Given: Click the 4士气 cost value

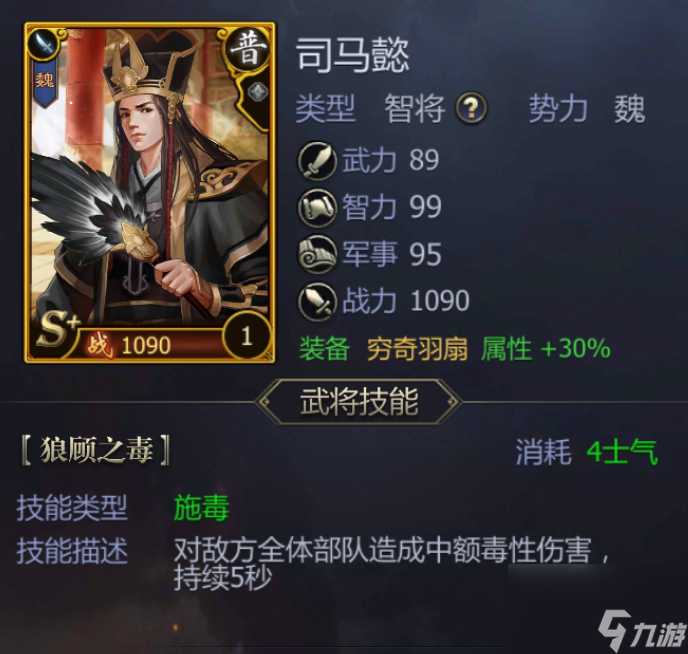Looking at the screenshot, I should pyautogui.click(x=622, y=452).
